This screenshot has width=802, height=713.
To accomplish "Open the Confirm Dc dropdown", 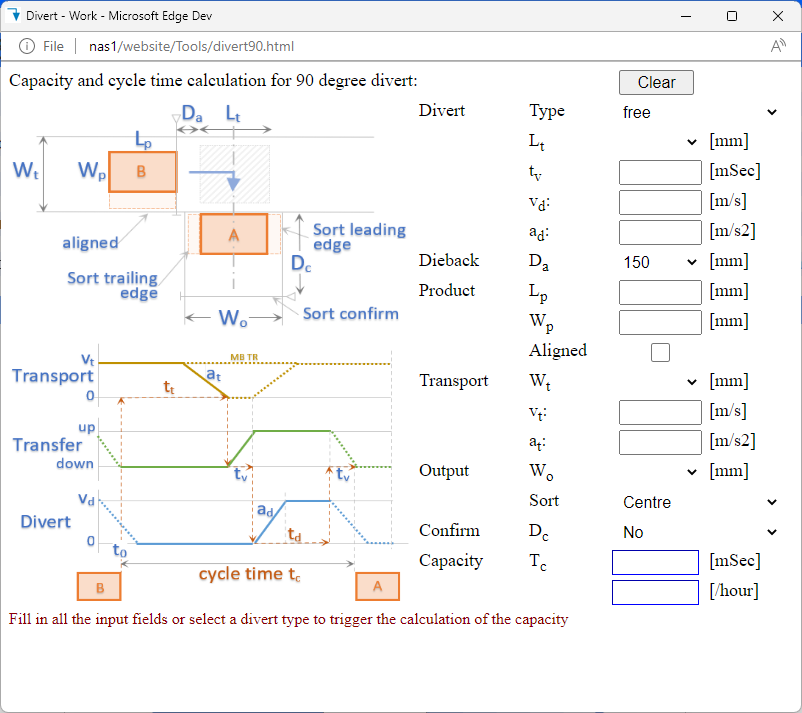I will pos(700,532).
